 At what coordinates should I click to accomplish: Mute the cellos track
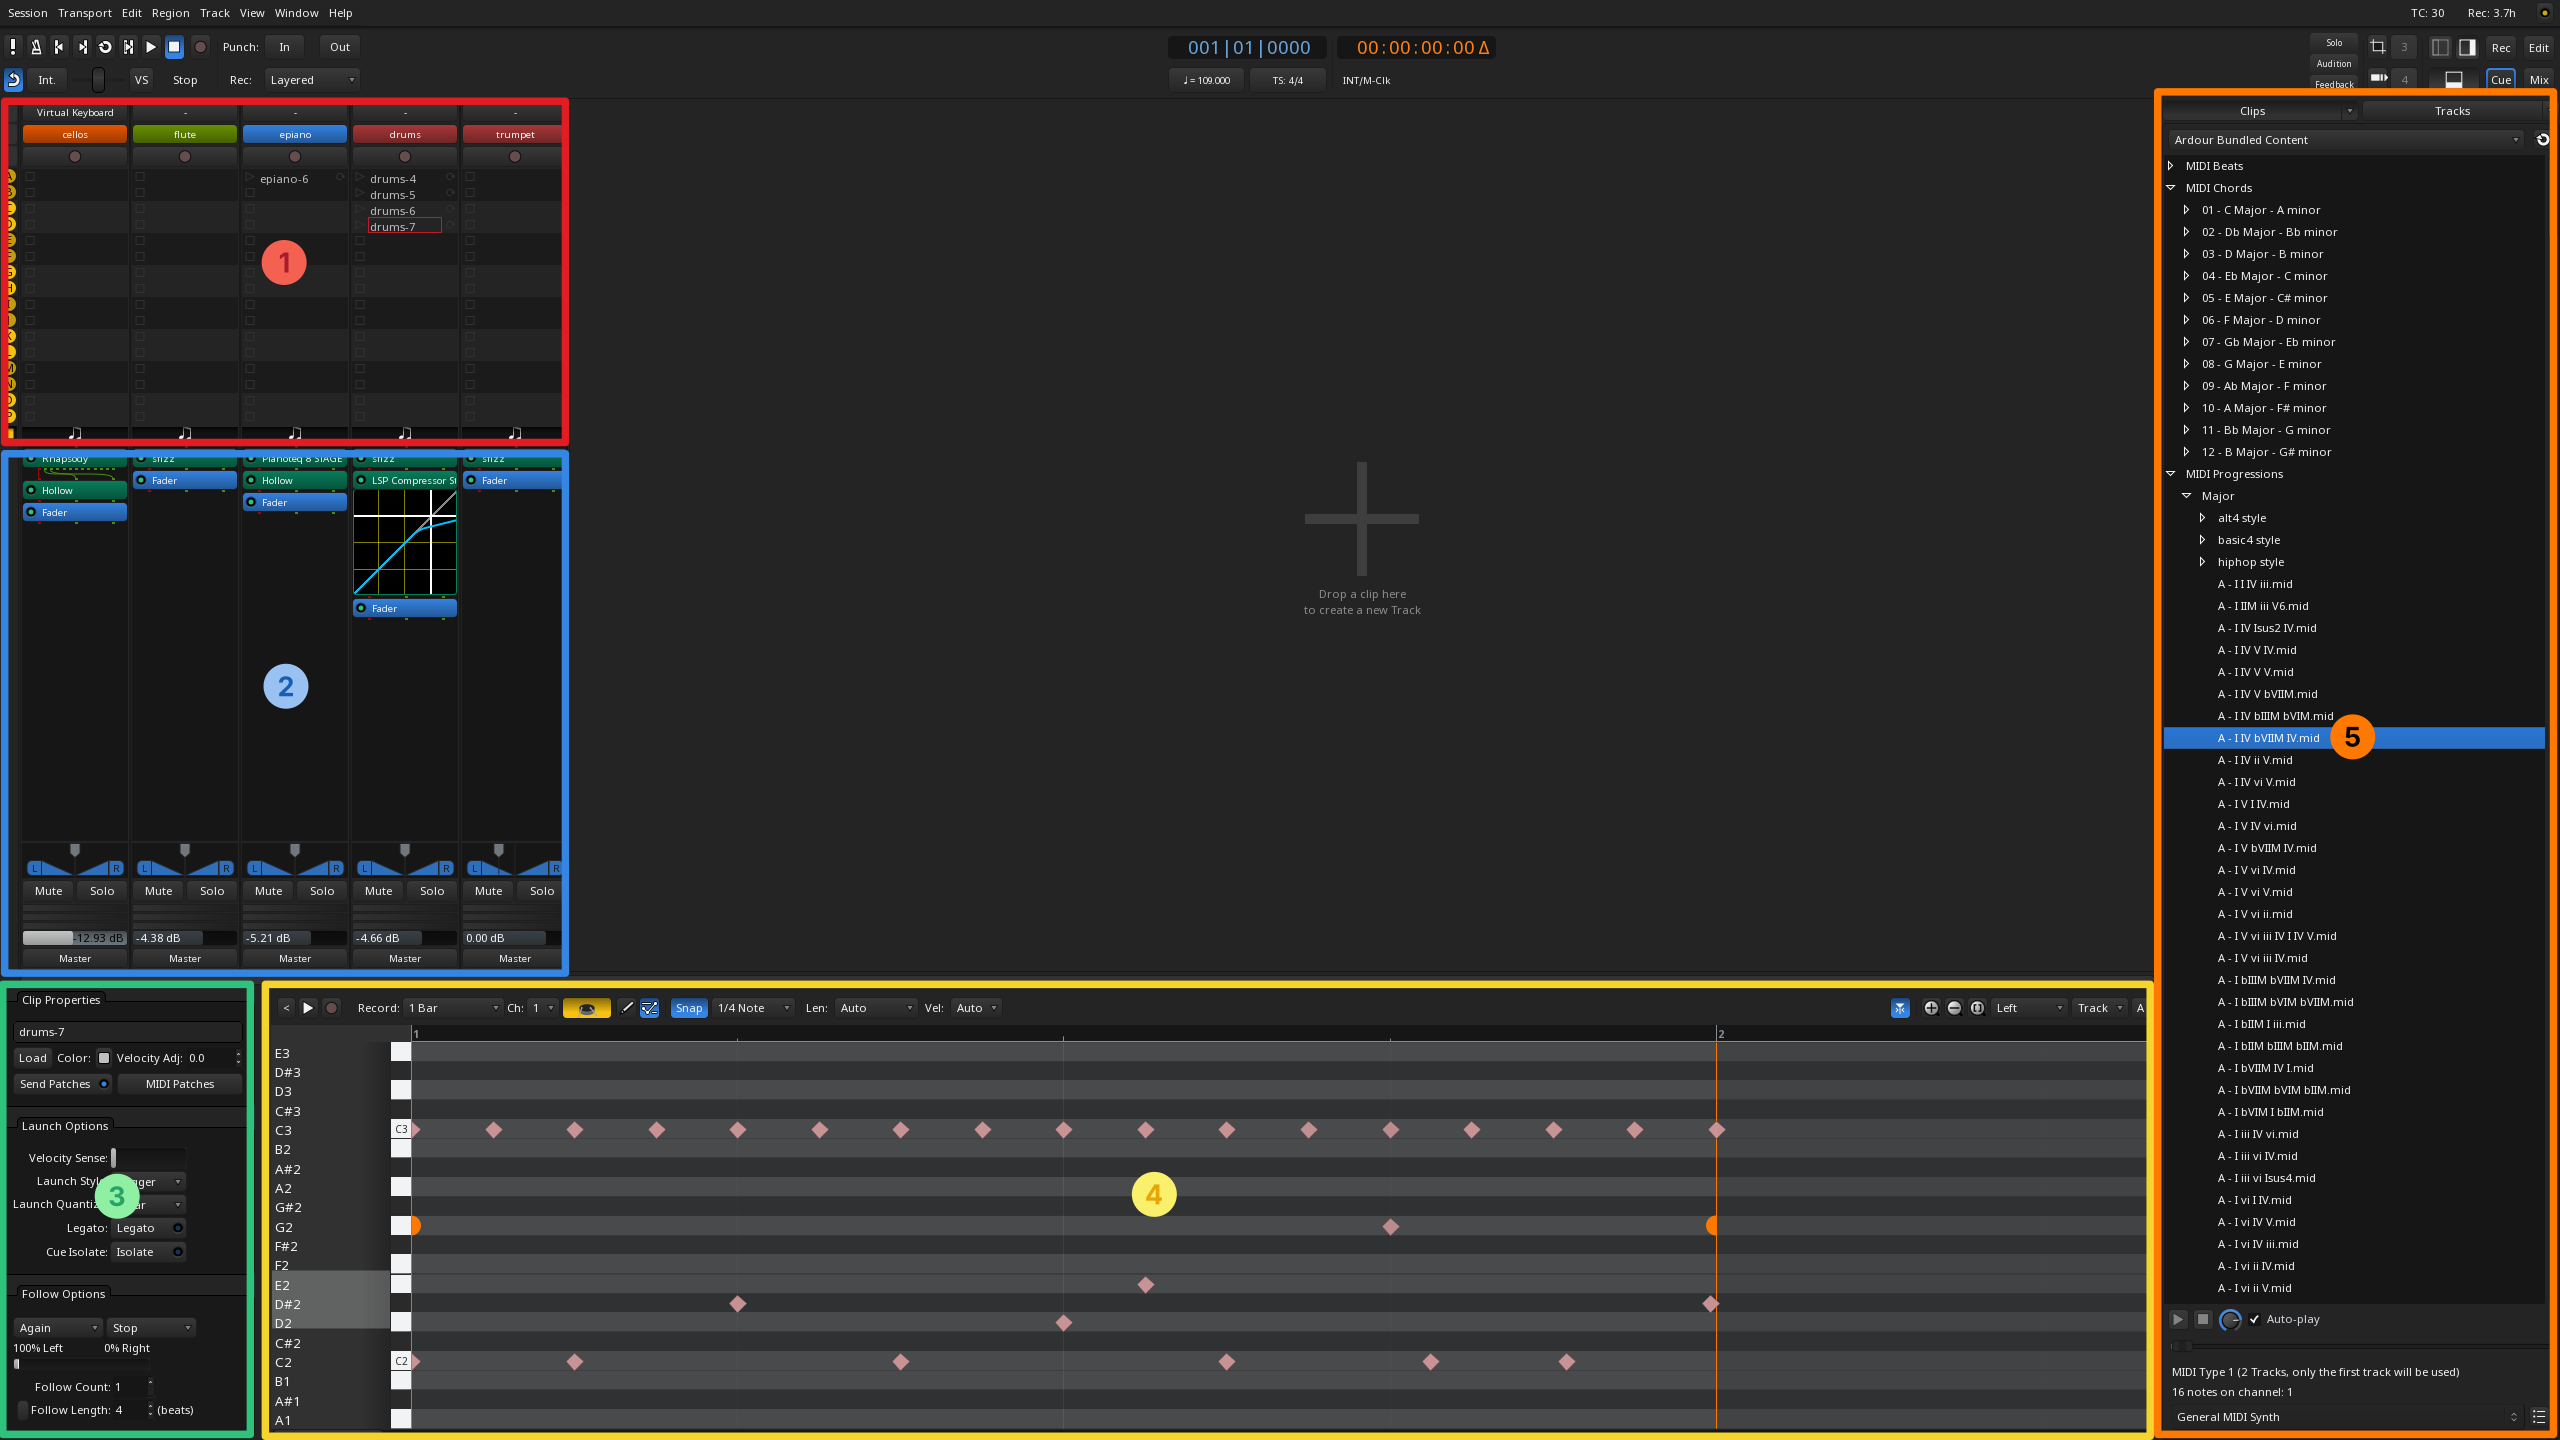click(48, 891)
